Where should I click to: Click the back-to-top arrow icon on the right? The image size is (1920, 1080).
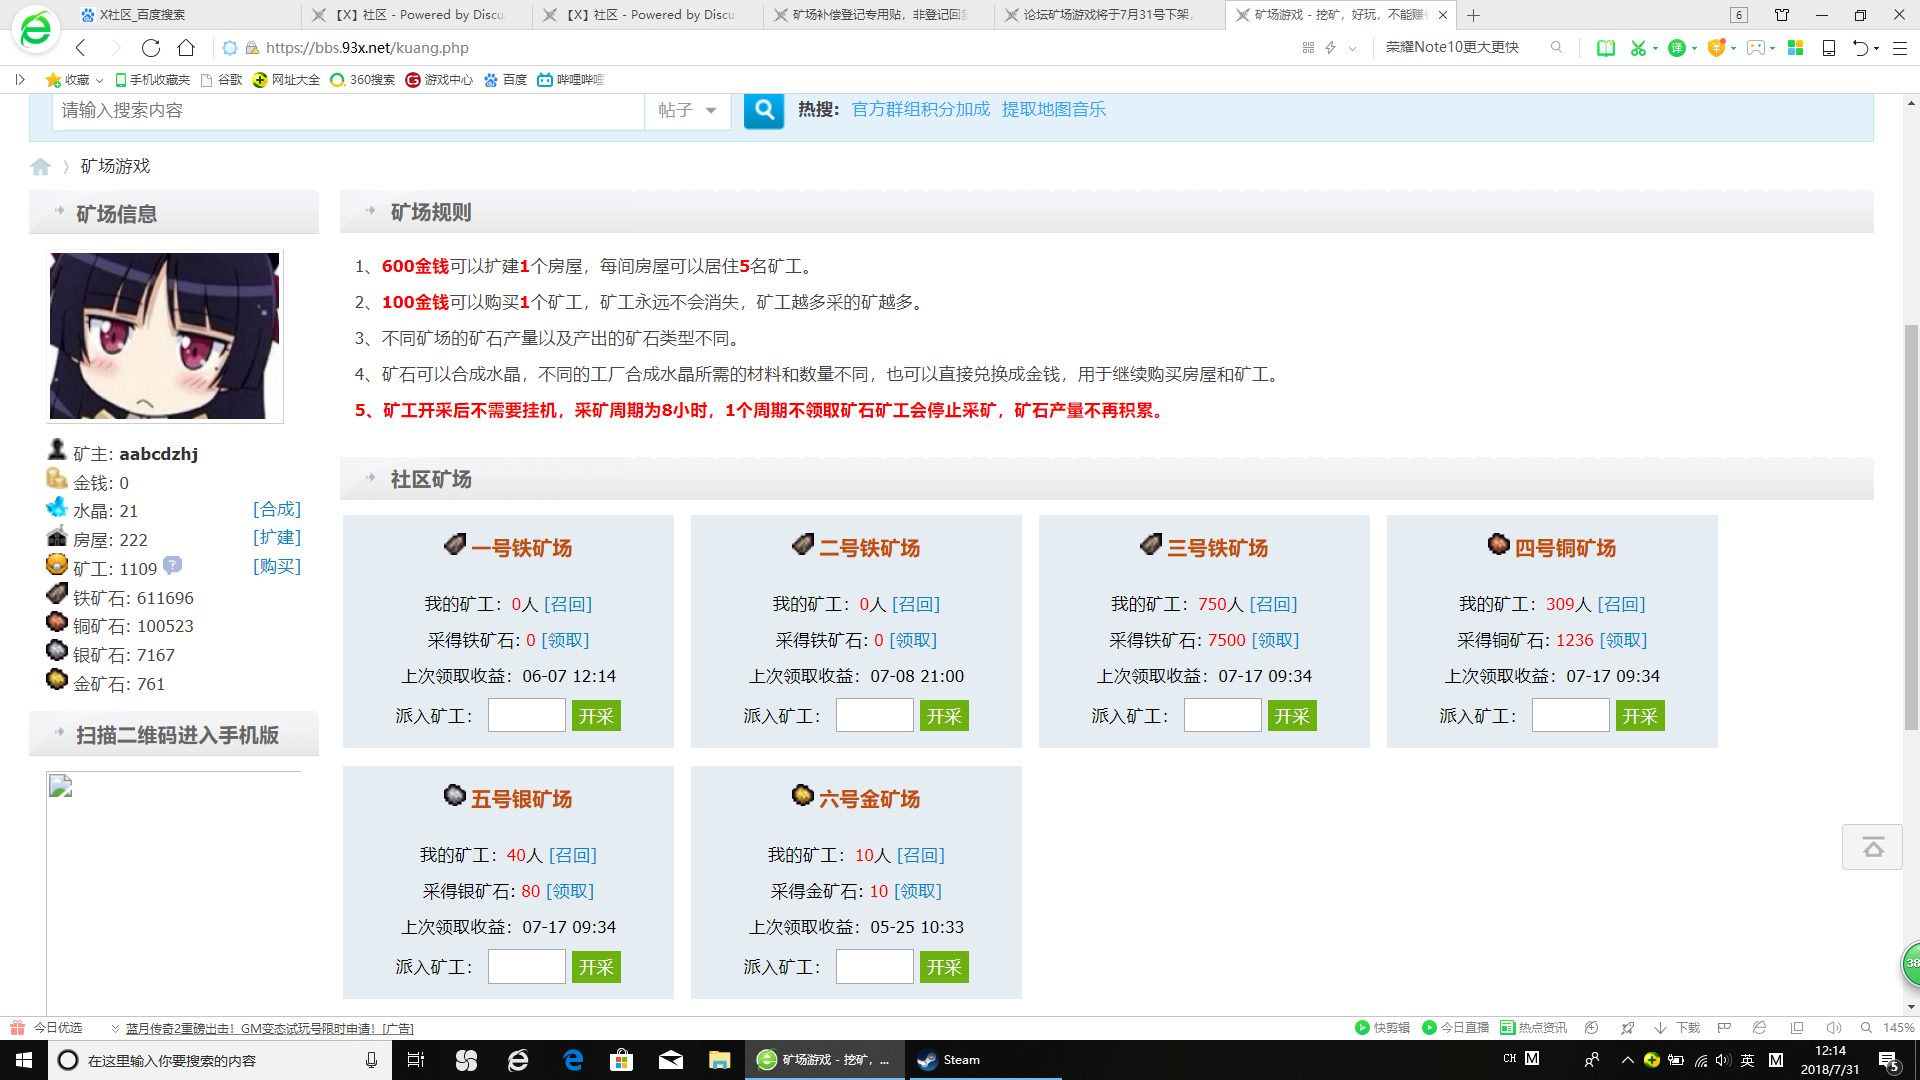point(1872,847)
